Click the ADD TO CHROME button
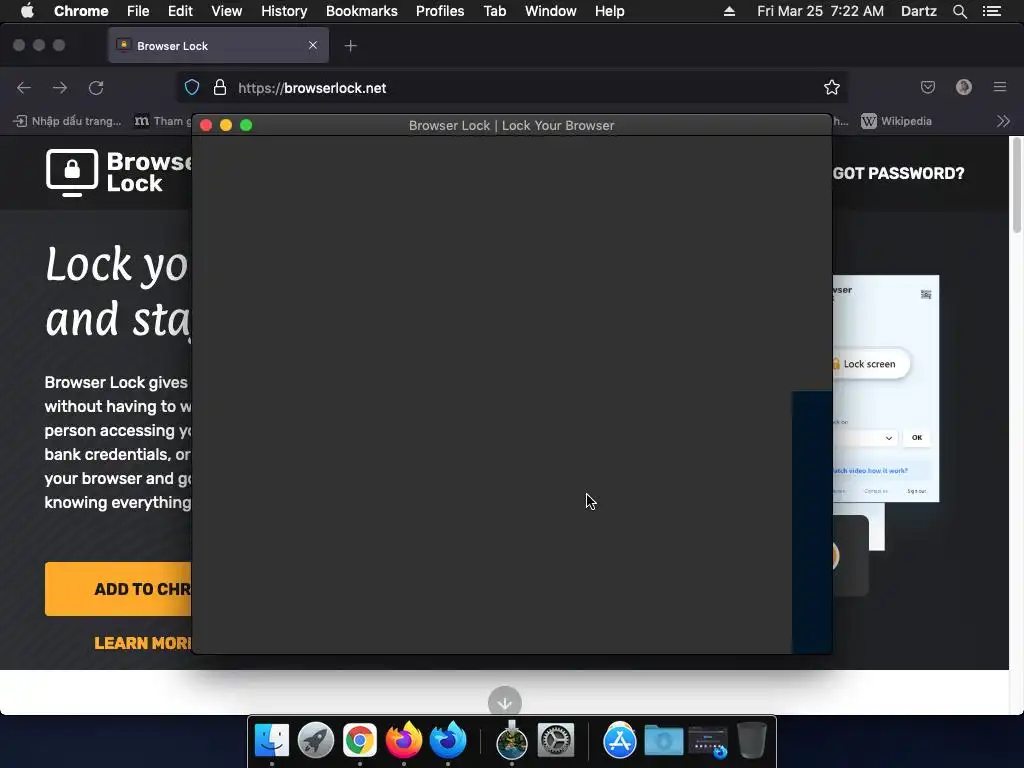 118,589
